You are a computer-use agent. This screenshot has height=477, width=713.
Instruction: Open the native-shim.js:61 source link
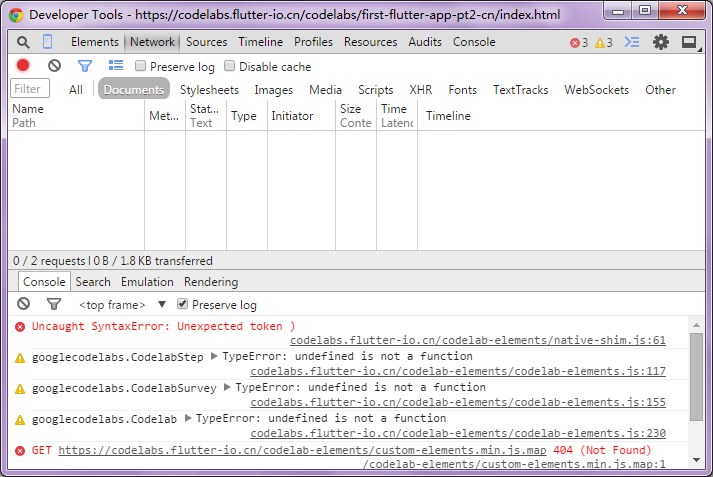(x=478, y=340)
